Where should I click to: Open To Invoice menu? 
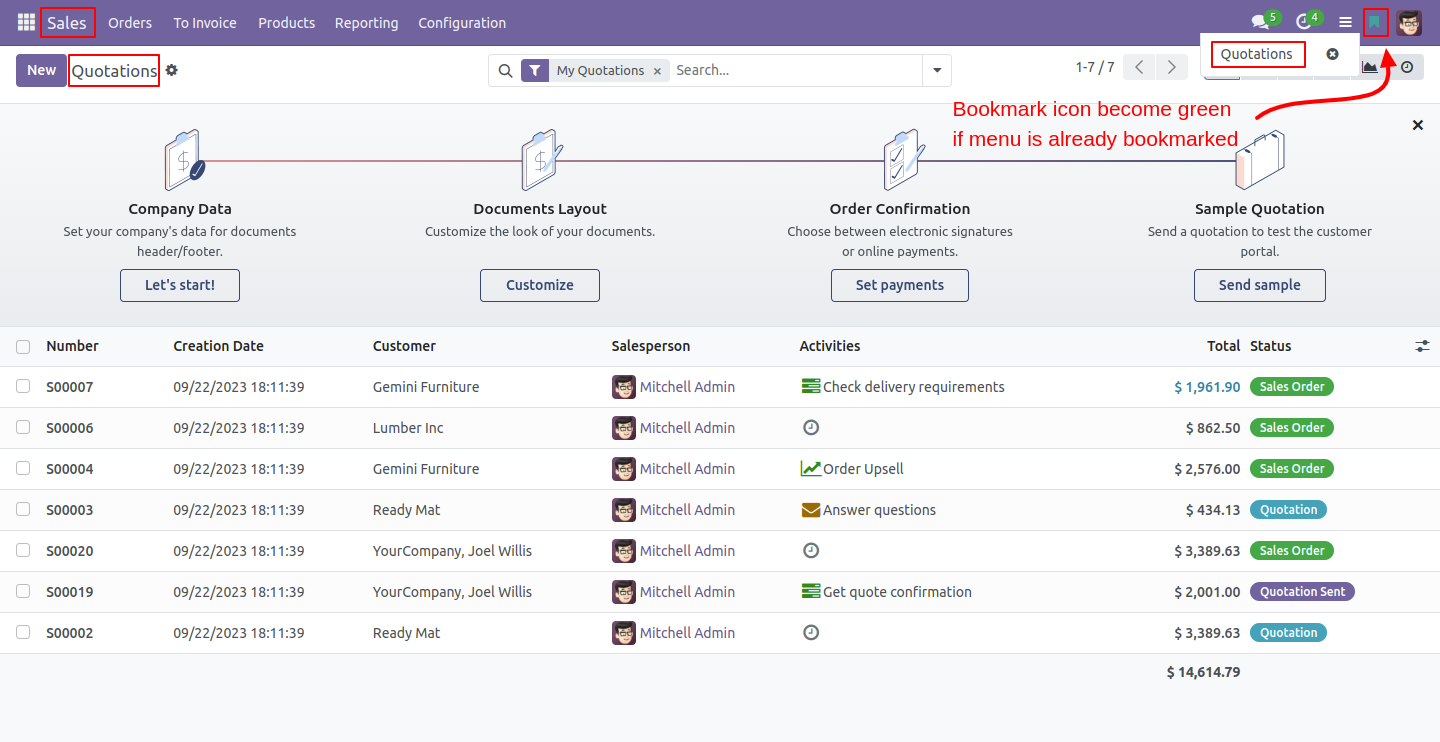click(x=205, y=23)
